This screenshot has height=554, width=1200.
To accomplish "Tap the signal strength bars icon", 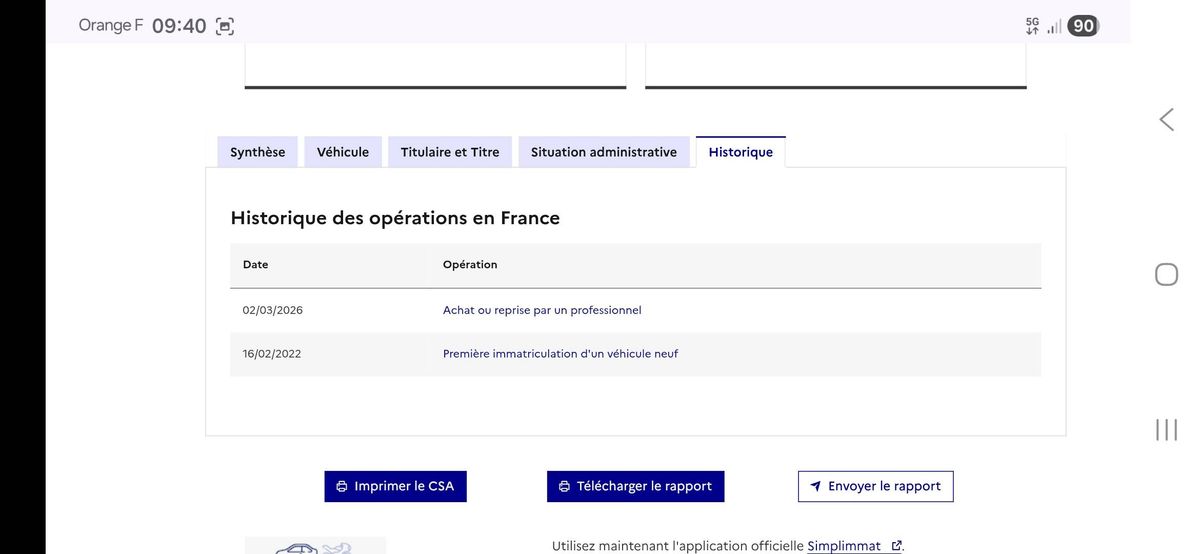I will [x=1054, y=27].
